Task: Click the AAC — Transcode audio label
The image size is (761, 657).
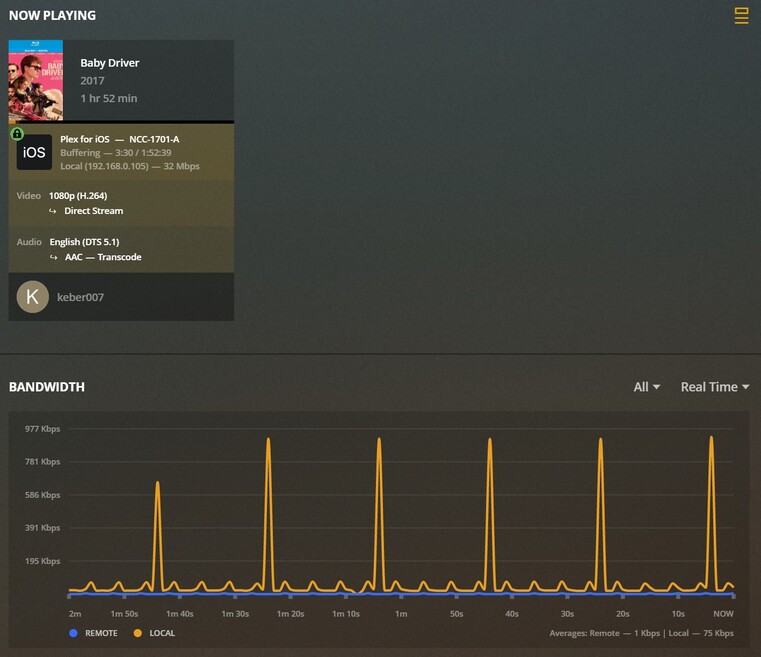Action: coord(103,257)
